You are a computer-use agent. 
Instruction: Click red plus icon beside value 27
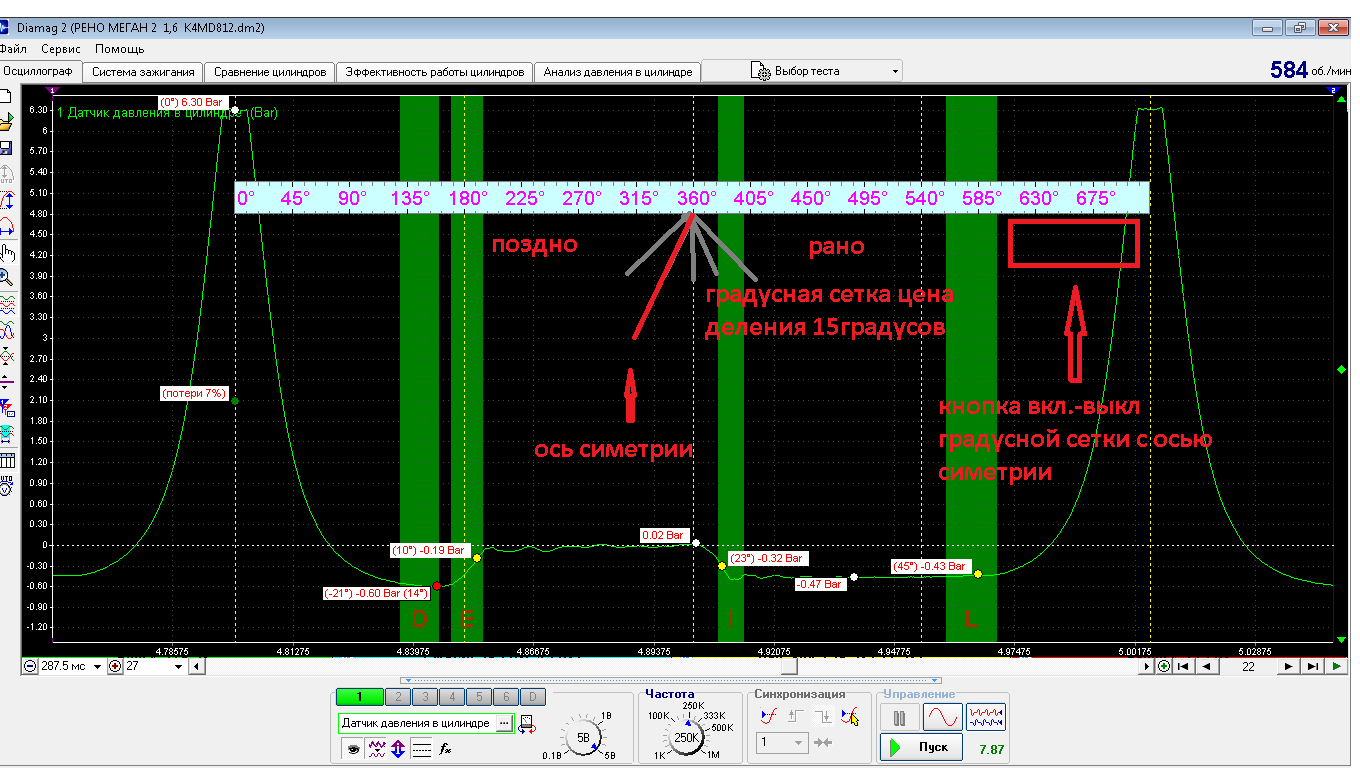coord(115,666)
